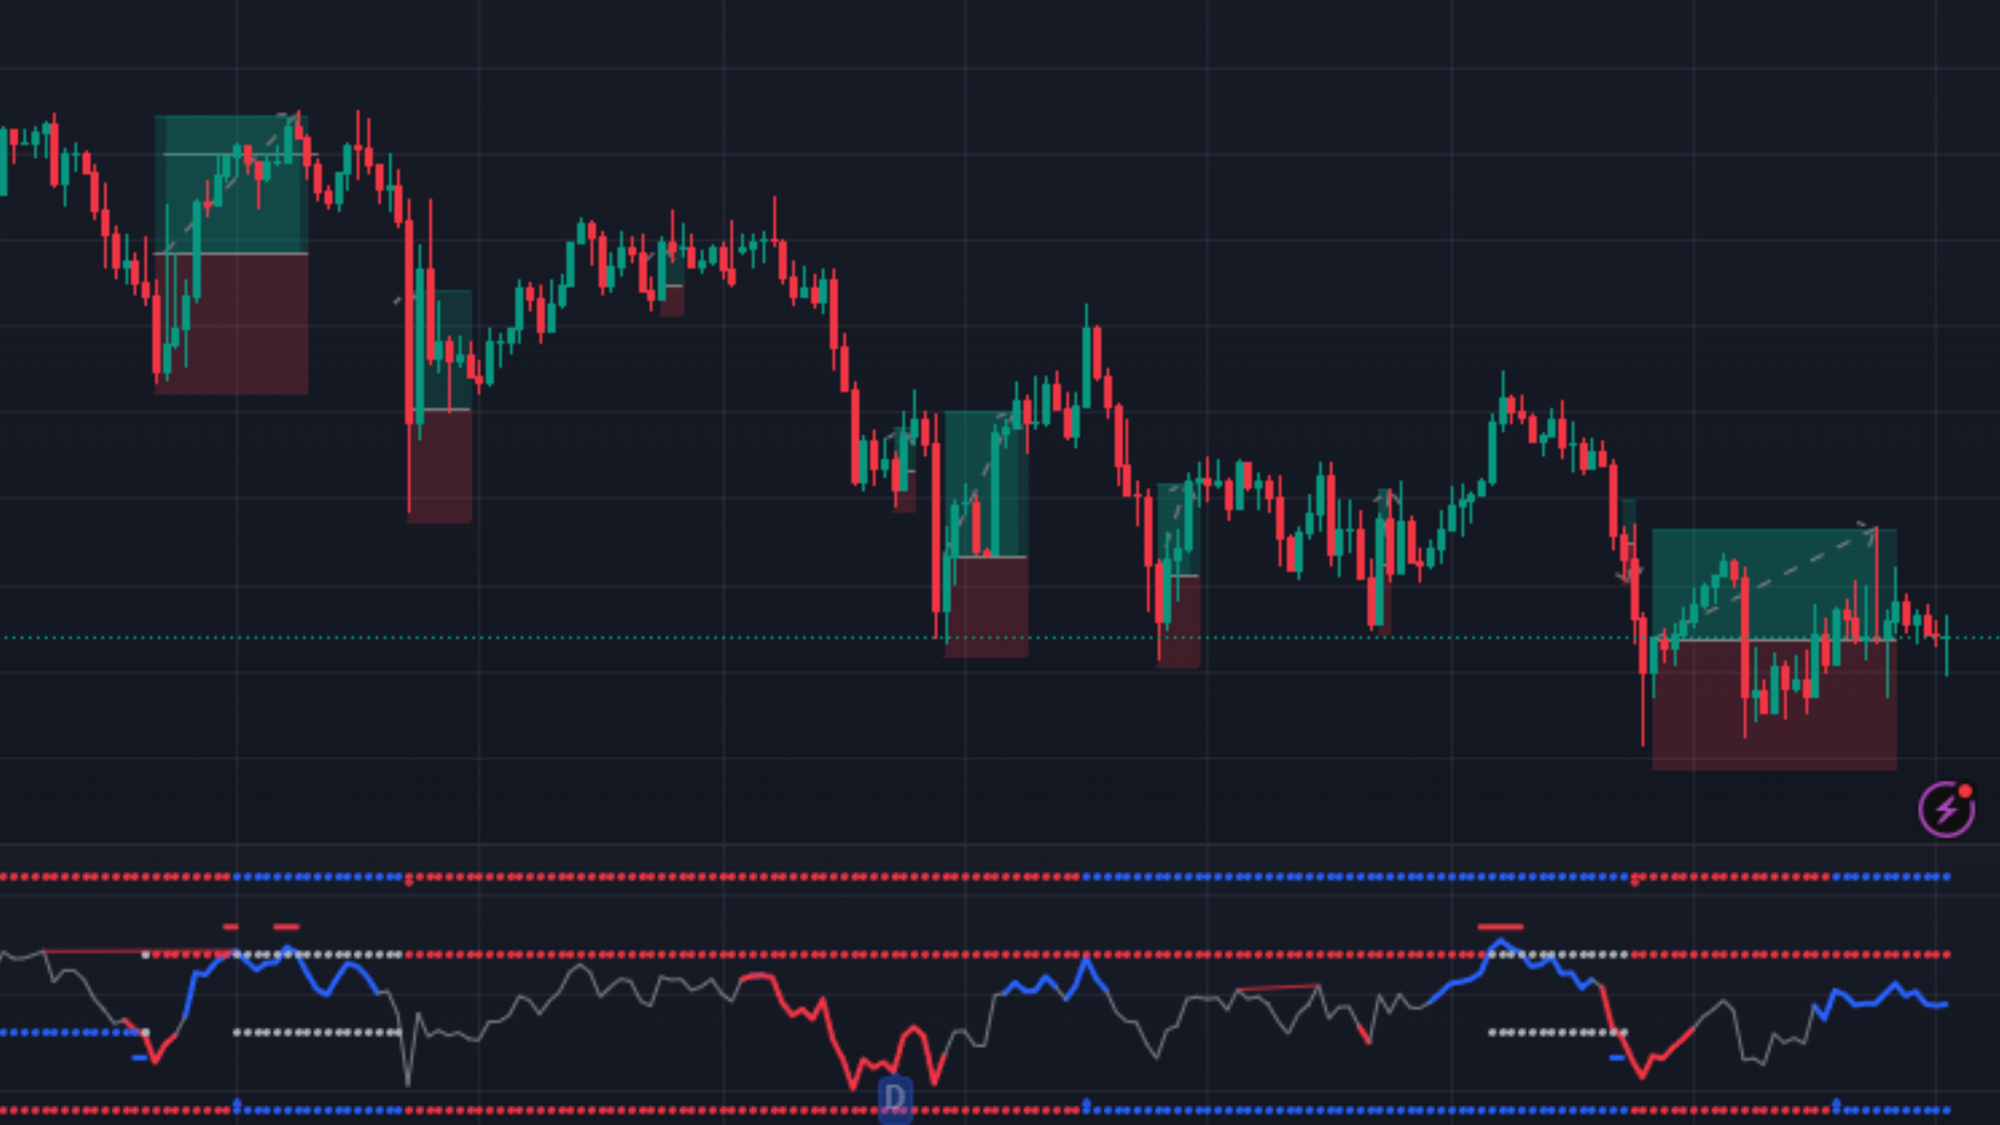Click the rightmost blue diamond on bottom dotted row
The image size is (2000, 1125).
[1835, 1104]
